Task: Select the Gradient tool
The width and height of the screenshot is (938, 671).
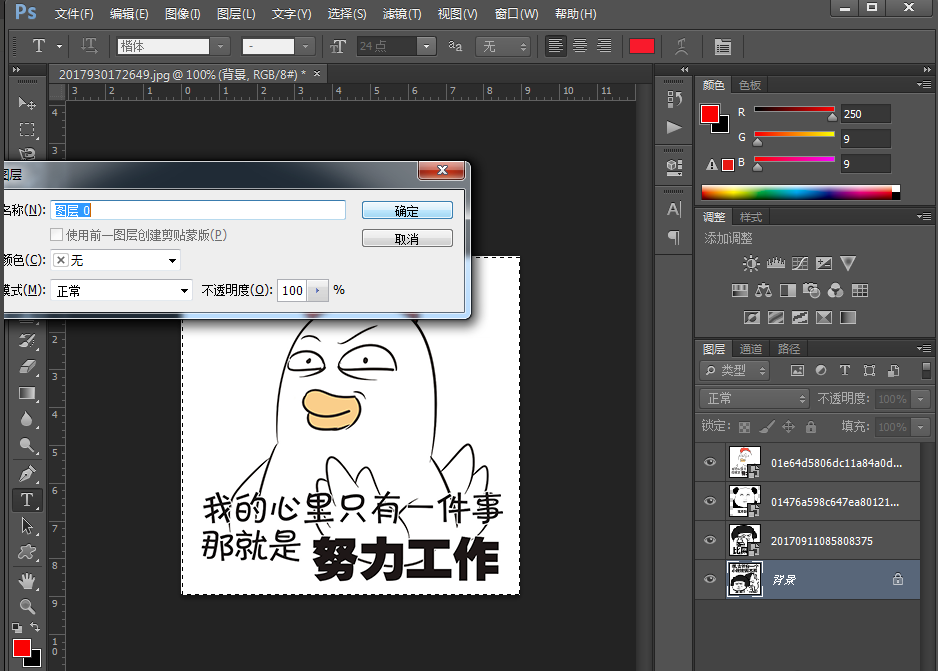Action: click(x=27, y=390)
